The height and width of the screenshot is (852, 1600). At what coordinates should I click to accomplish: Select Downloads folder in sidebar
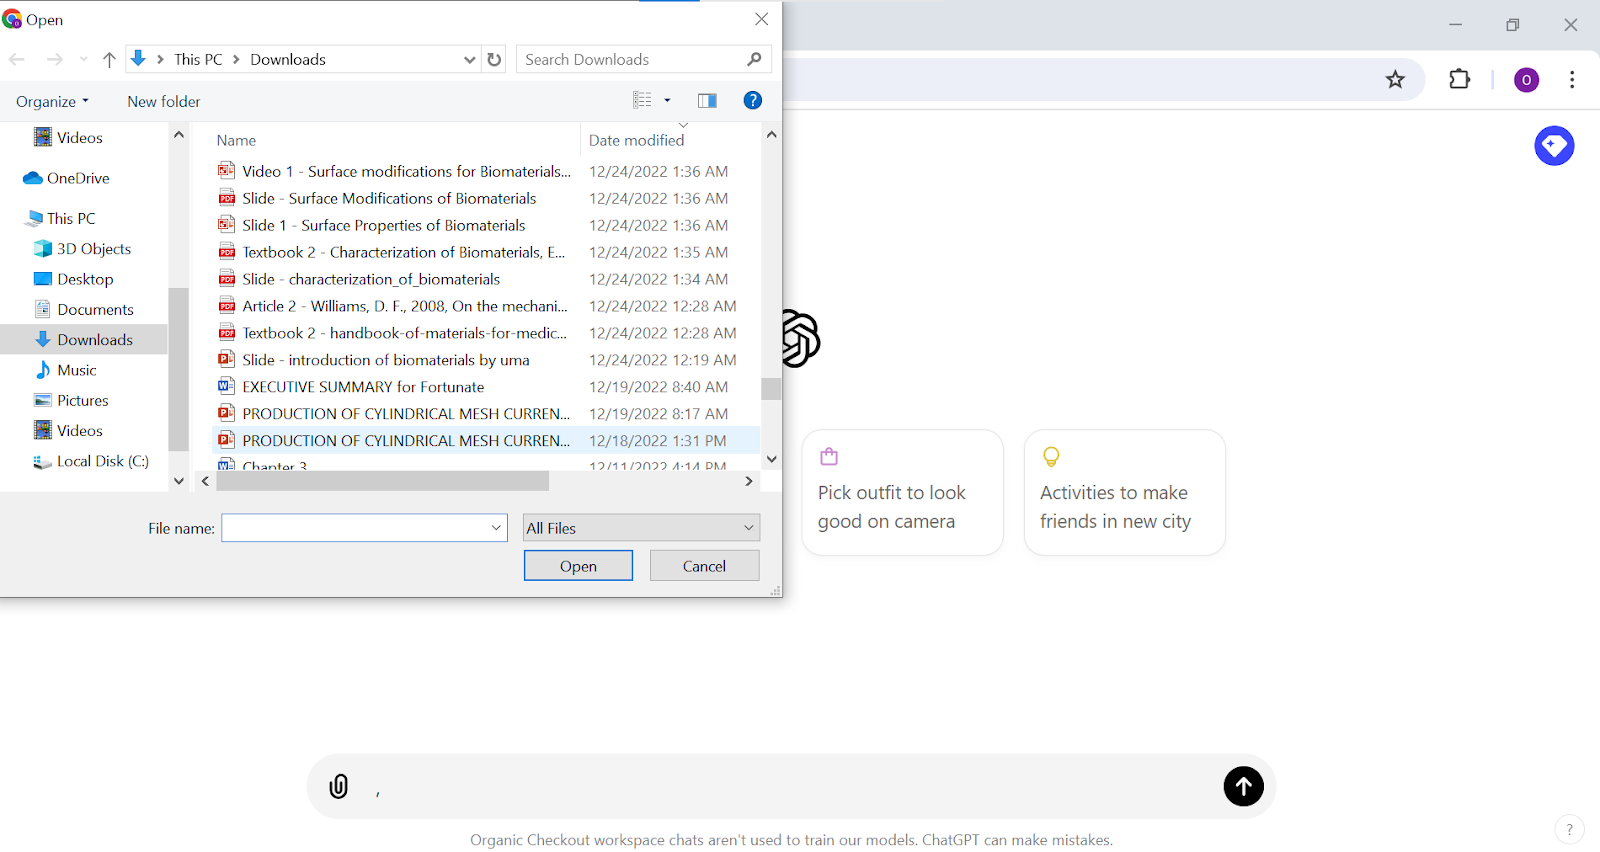point(84,340)
